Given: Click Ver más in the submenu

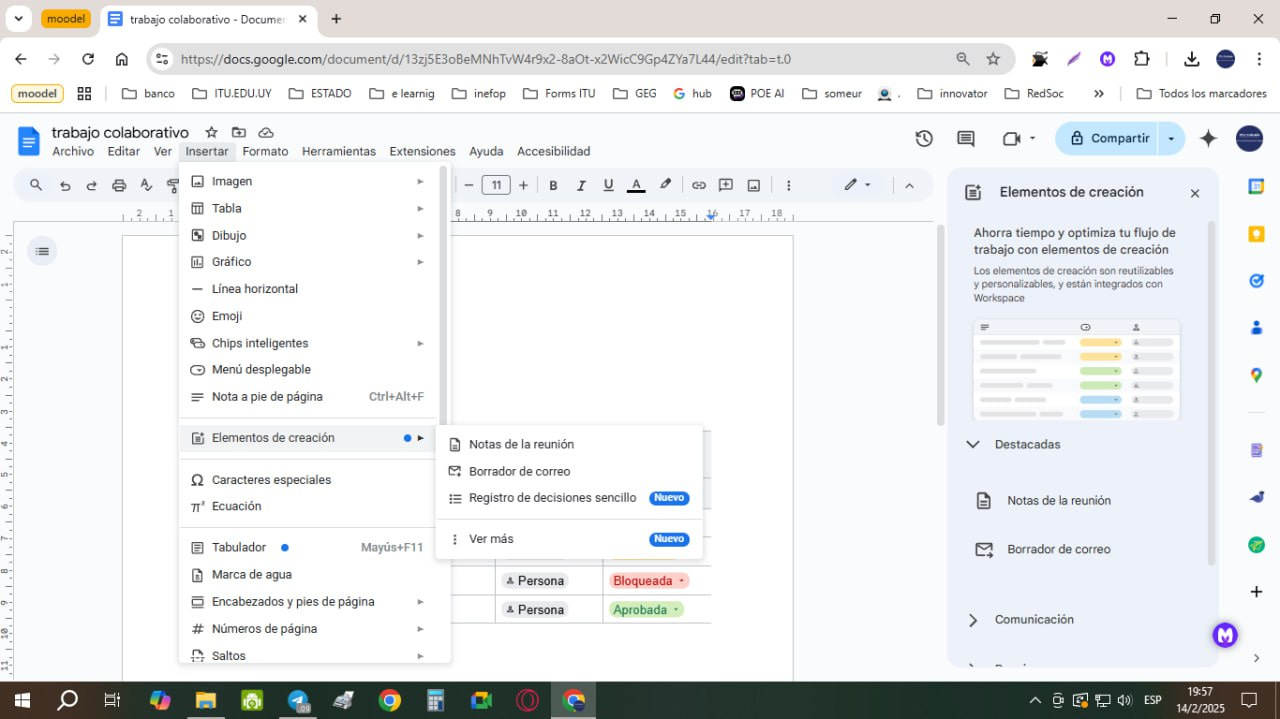Looking at the screenshot, I should pos(569,539).
